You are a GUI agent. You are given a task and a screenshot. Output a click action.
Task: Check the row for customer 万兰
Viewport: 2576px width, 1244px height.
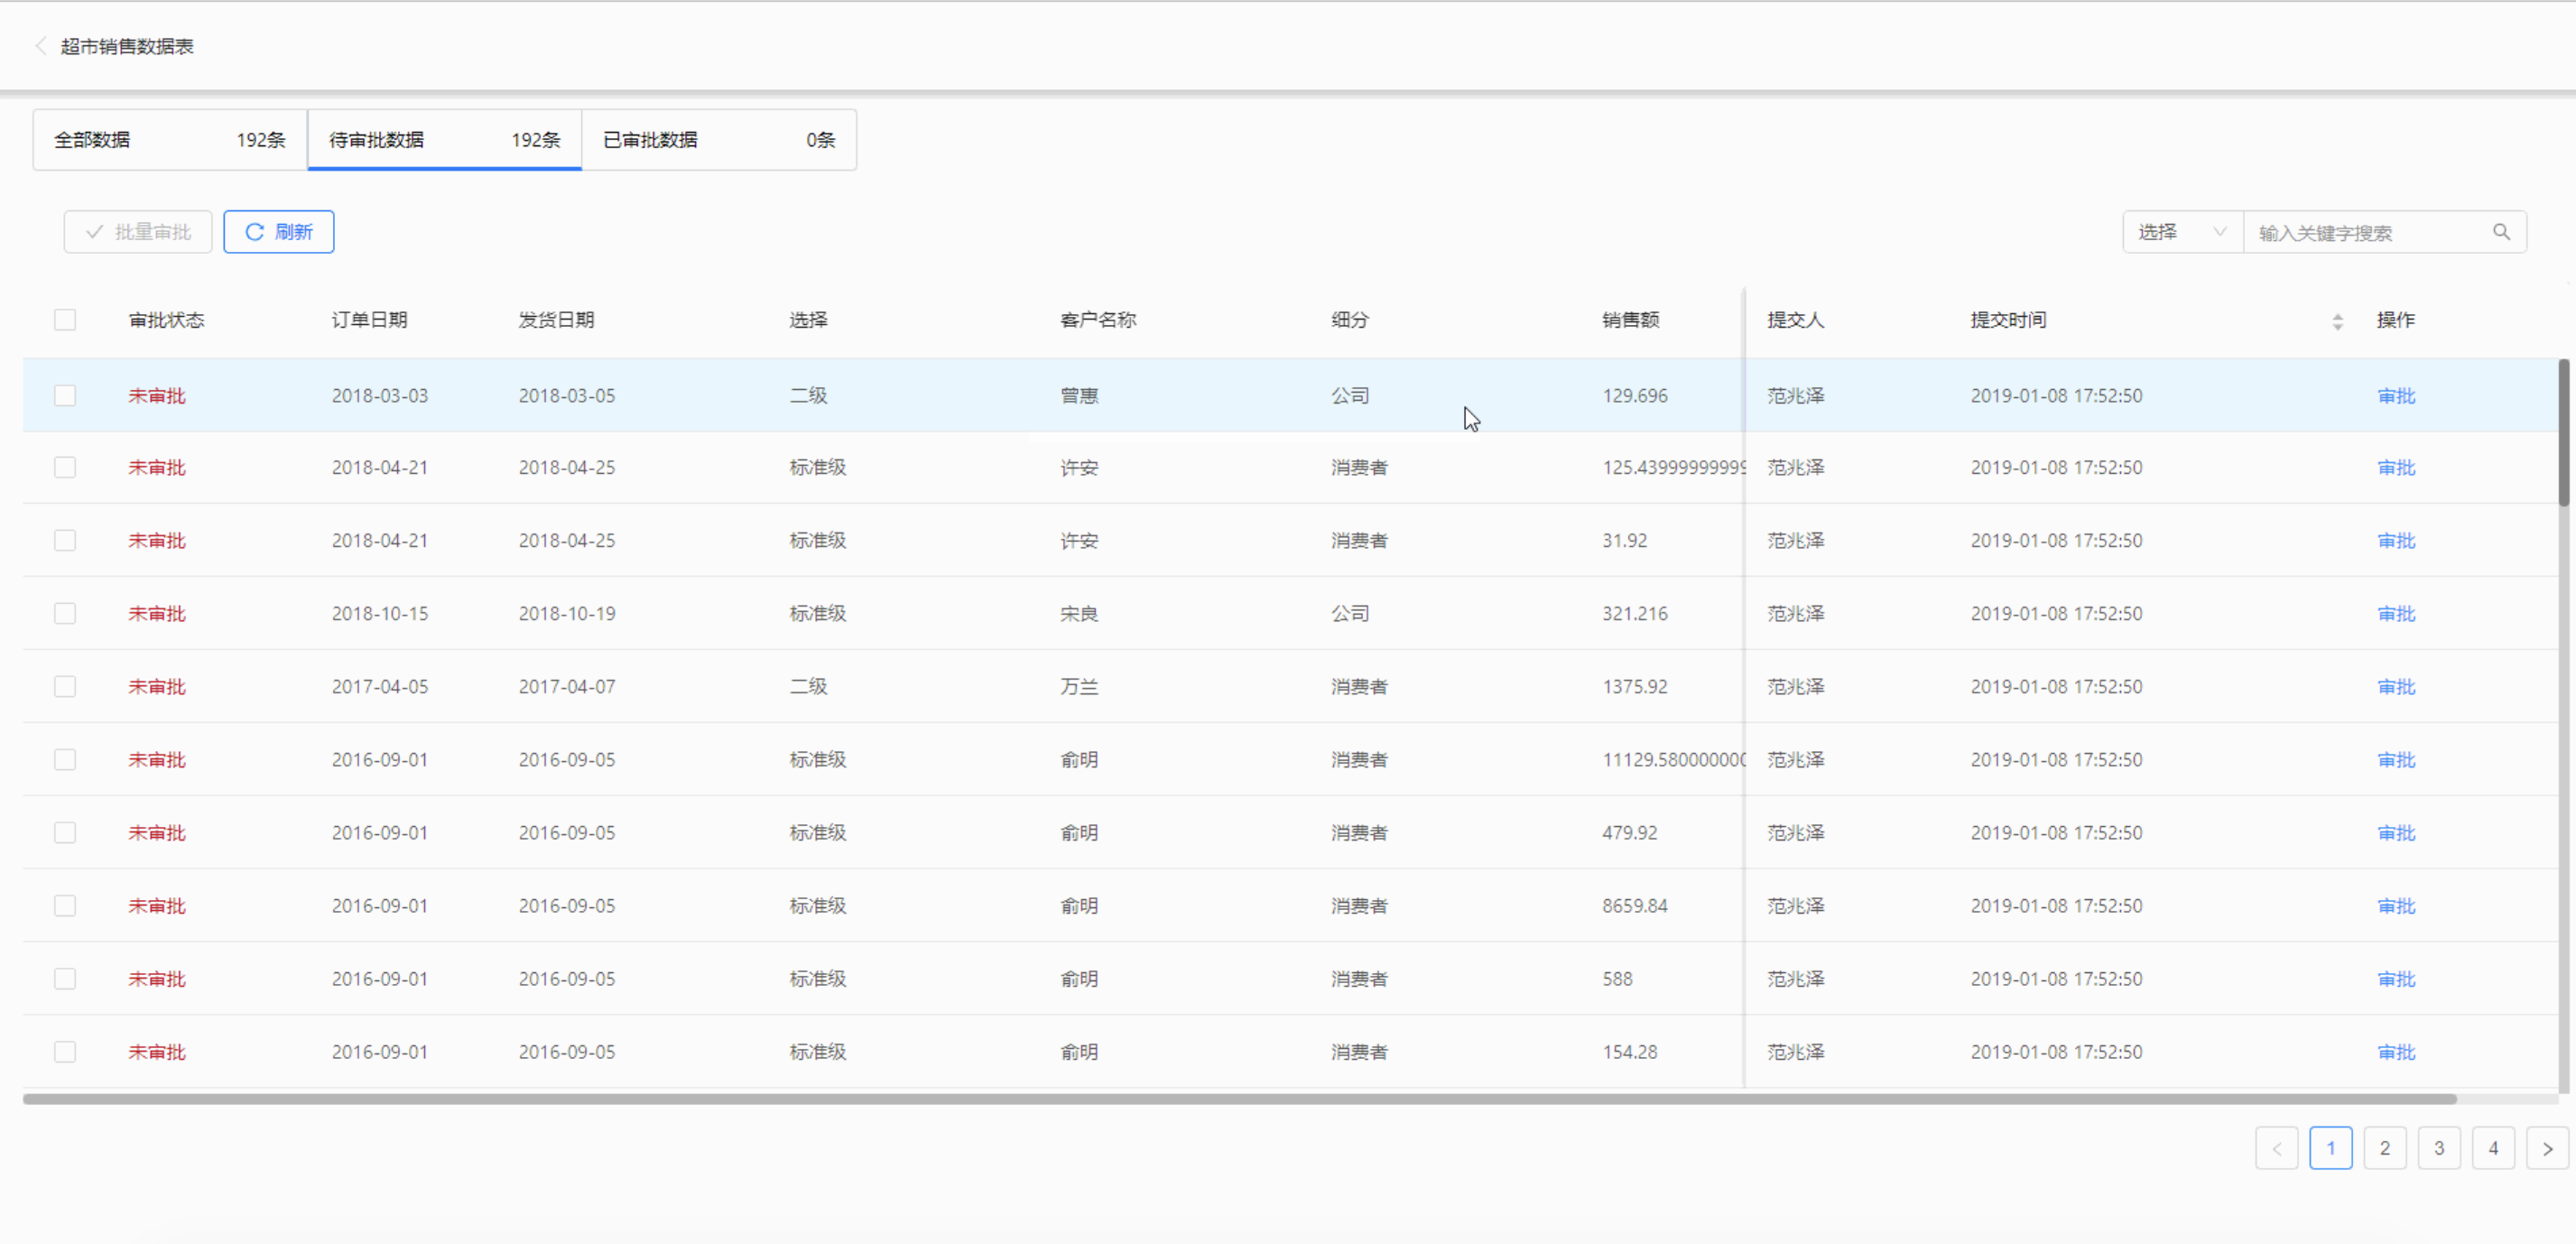[x=65, y=686]
